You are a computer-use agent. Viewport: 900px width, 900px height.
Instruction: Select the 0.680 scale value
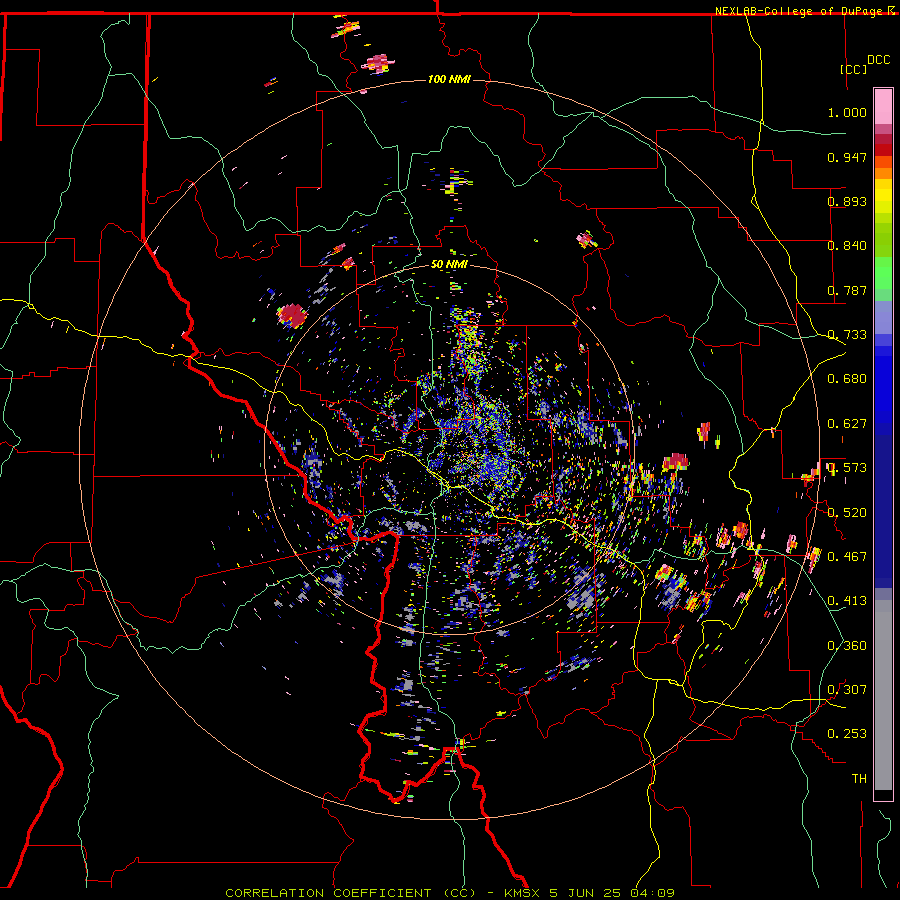(x=847, y=379)
